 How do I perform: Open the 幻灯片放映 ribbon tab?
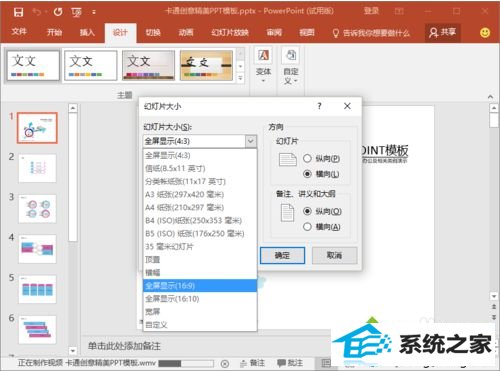(x=230, y=32)
